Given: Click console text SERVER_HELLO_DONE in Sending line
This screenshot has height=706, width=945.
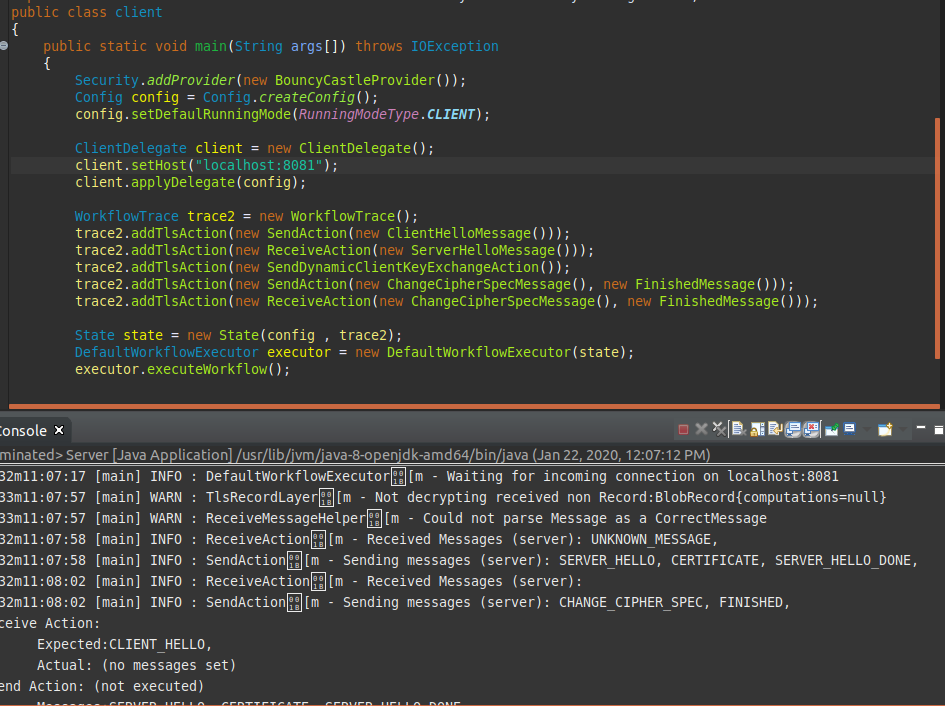Looking at the screenshot, I should click(846, 561).
